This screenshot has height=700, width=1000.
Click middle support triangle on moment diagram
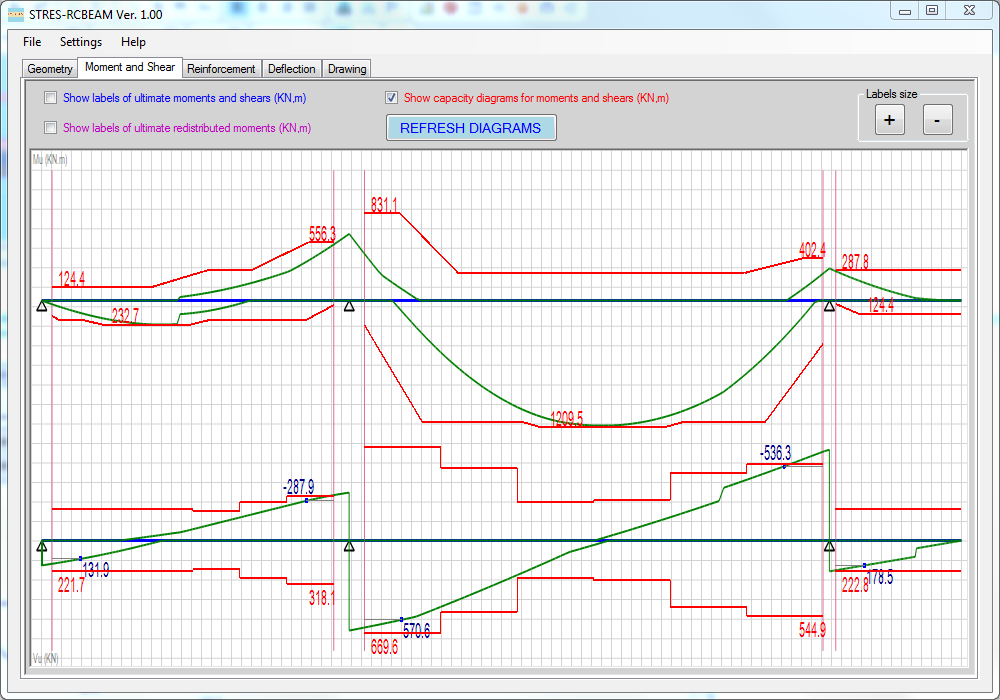349,307
